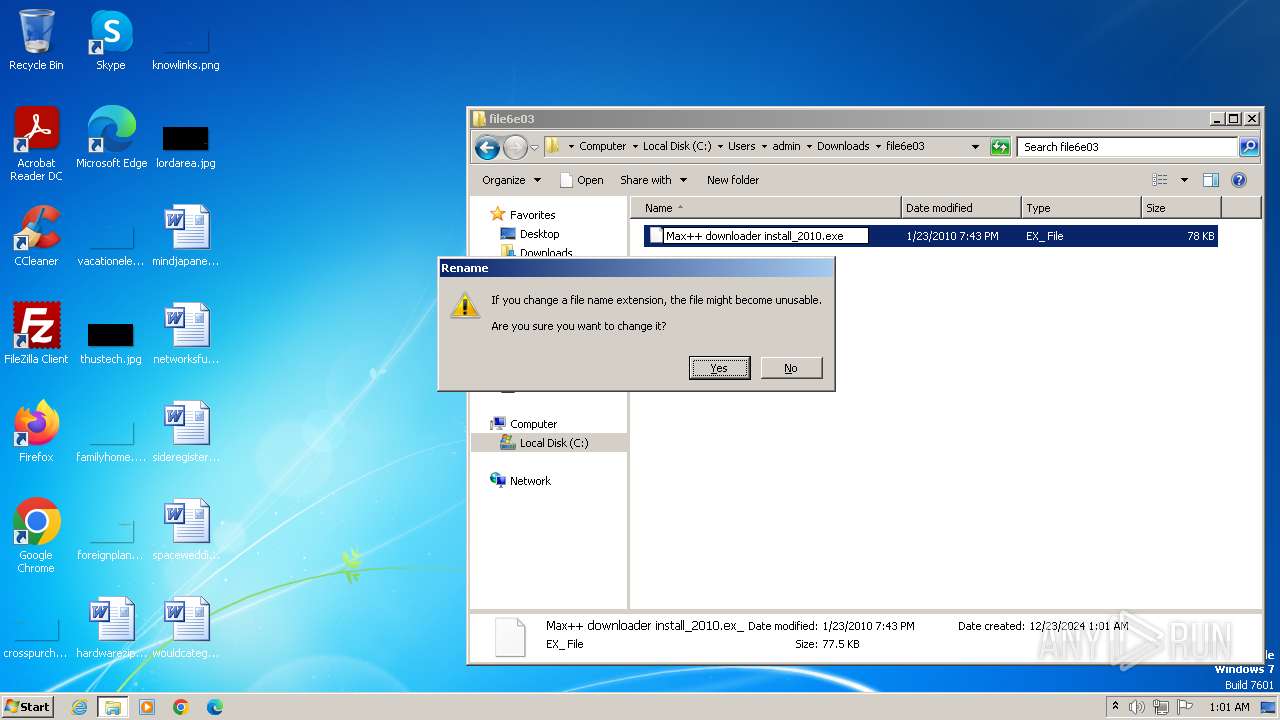
Task: Select FileZilla Client desktop shortcut
Action: click(x=36, y=333)
